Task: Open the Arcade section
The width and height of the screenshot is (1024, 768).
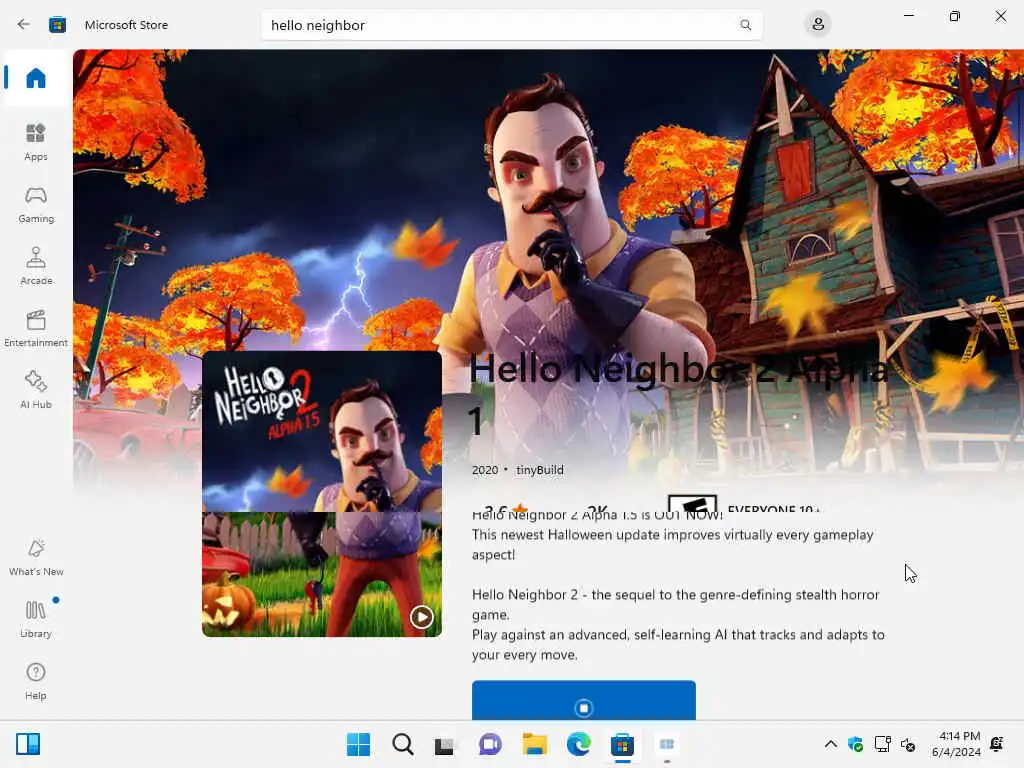Action: coord(36,266)
